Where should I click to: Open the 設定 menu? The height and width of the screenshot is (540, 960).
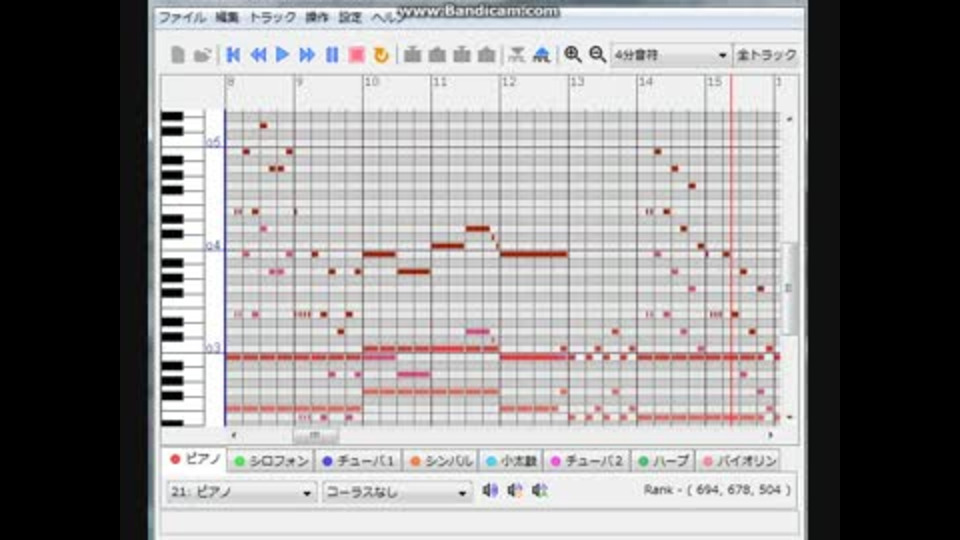350,17
